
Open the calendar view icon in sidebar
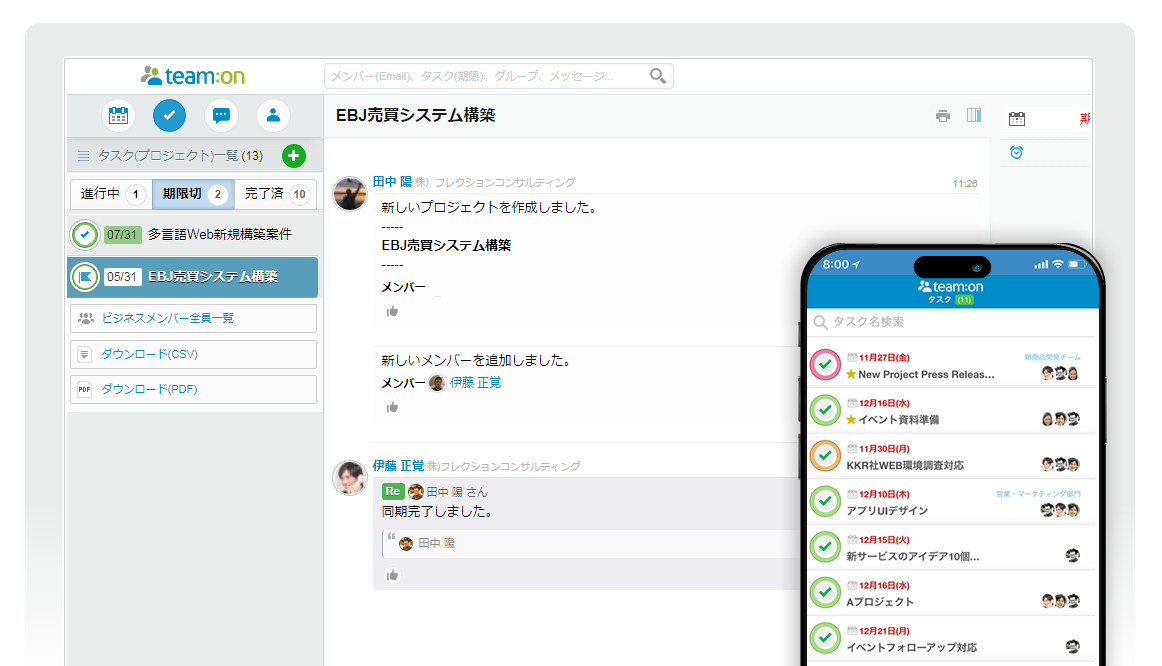coord(119,116)
